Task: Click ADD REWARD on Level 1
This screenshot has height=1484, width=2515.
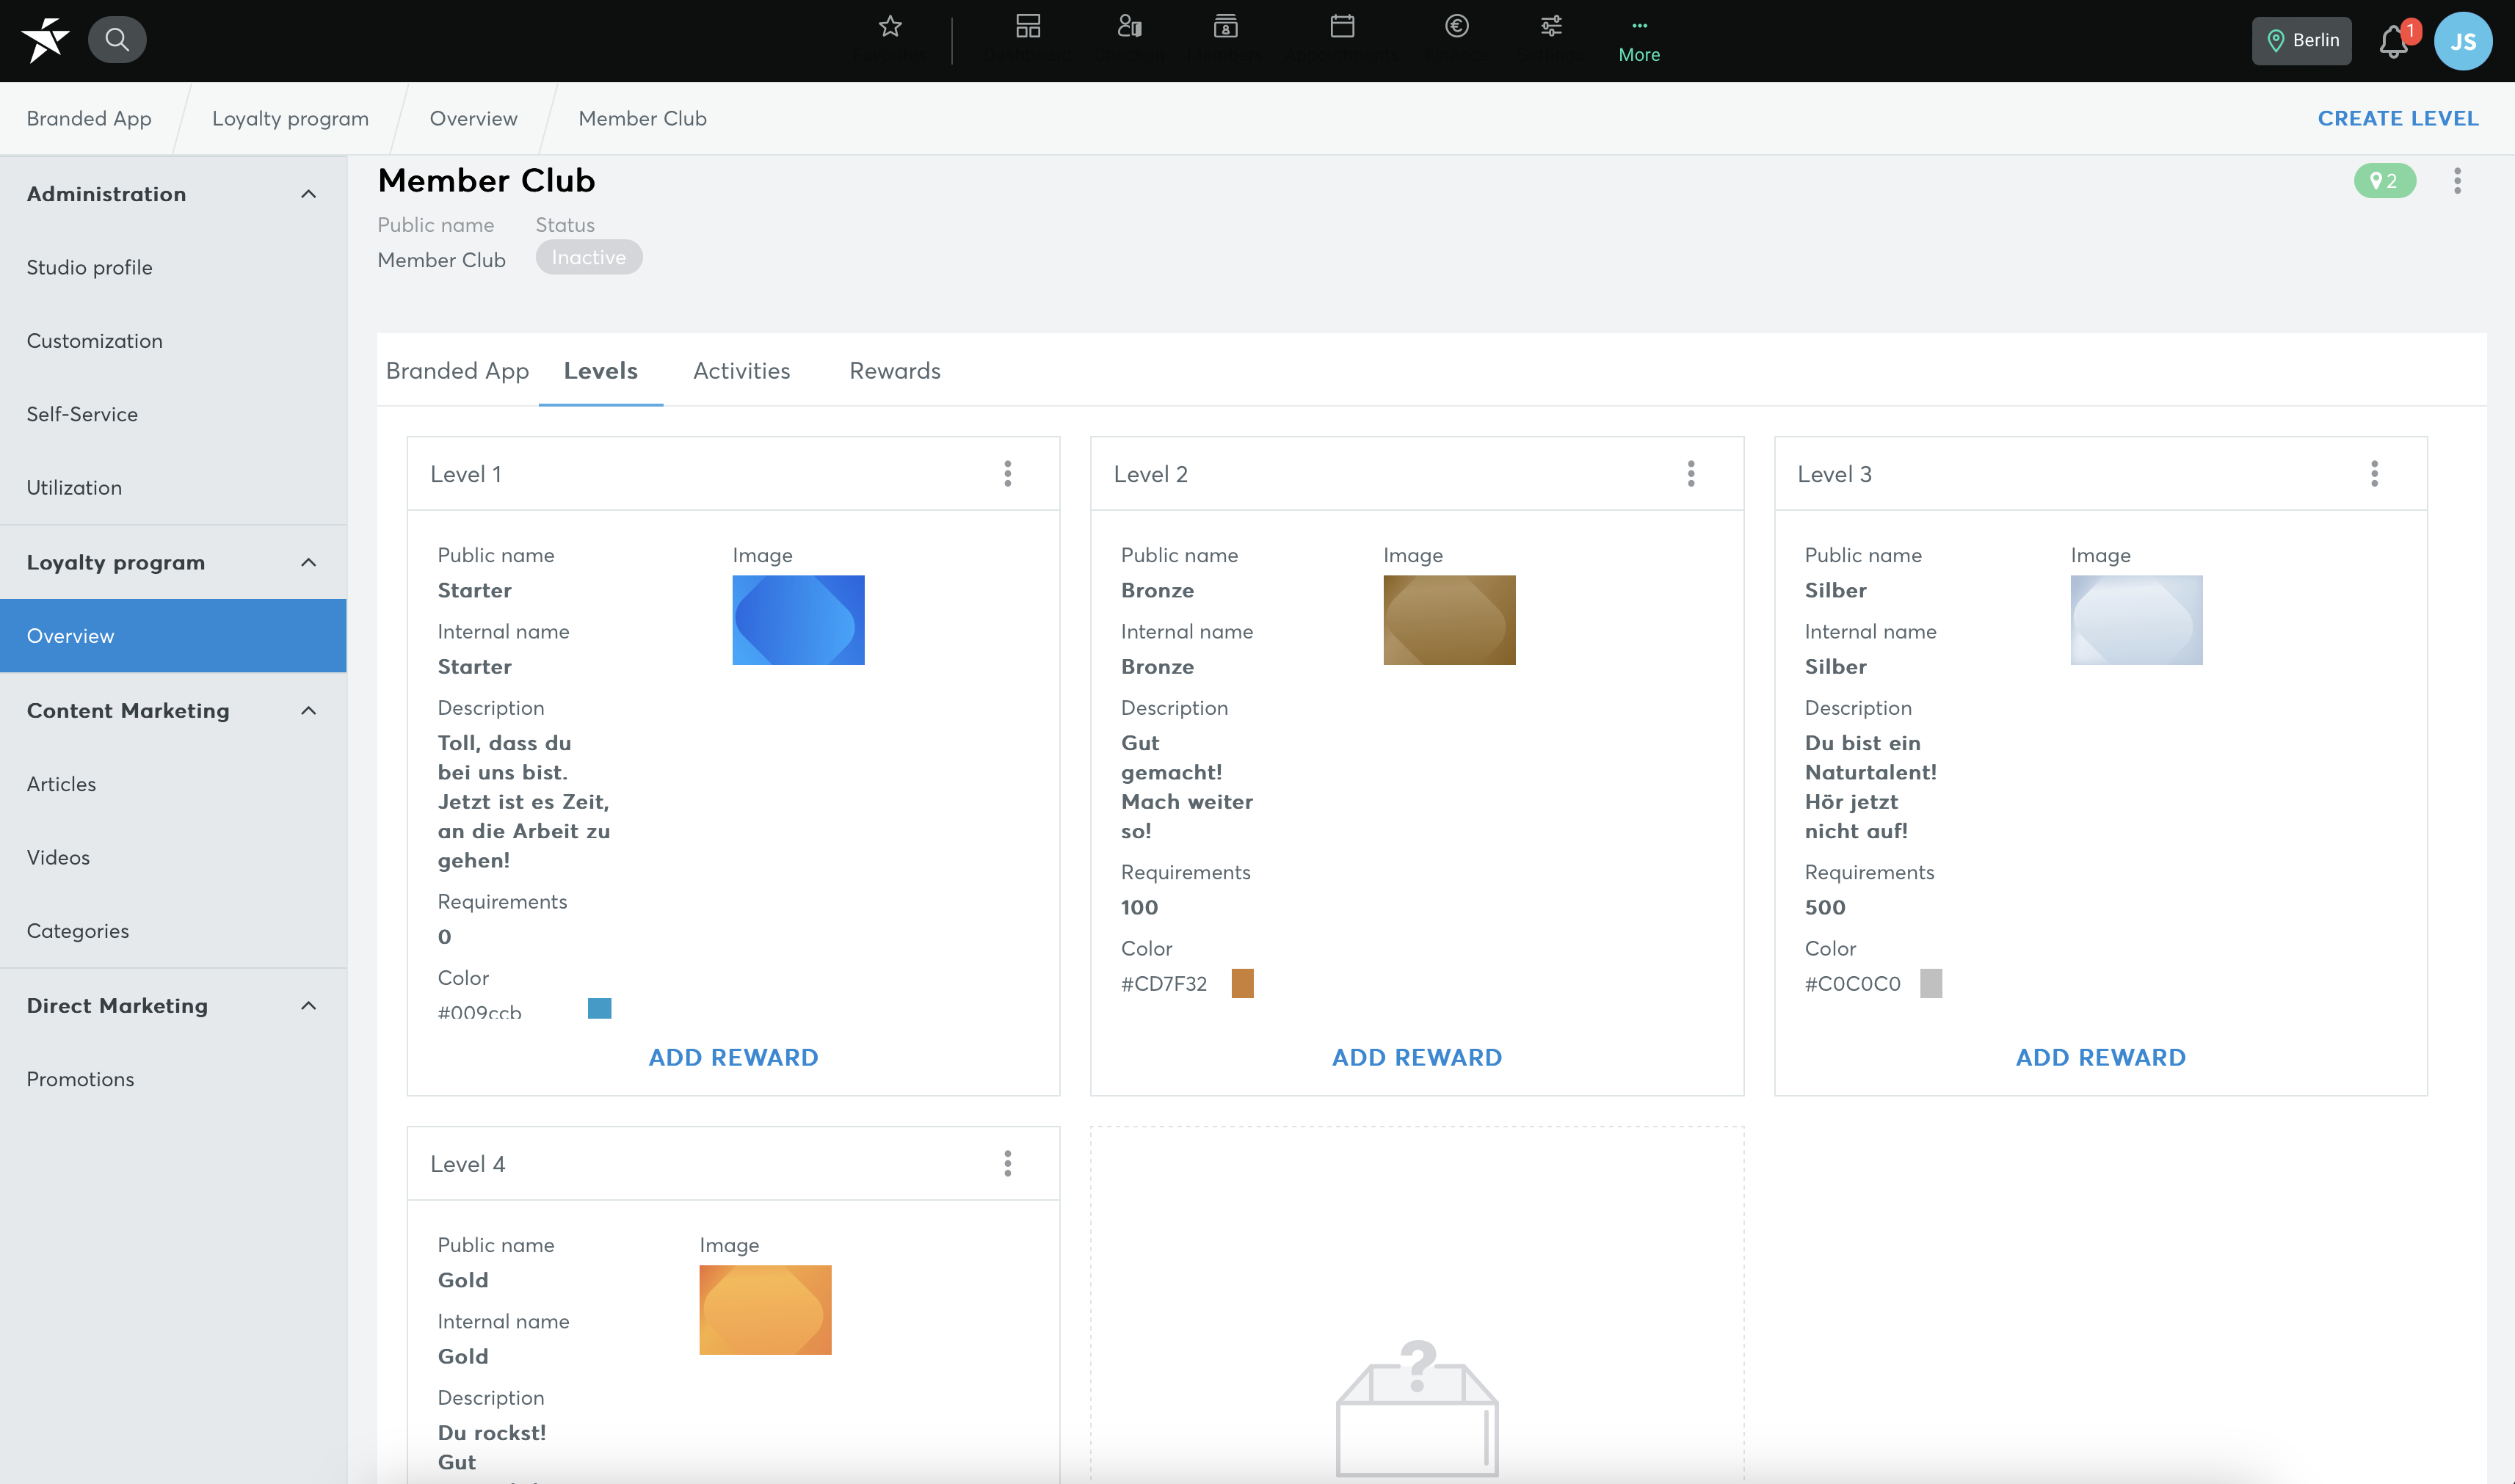Action: click(733, 1057)
